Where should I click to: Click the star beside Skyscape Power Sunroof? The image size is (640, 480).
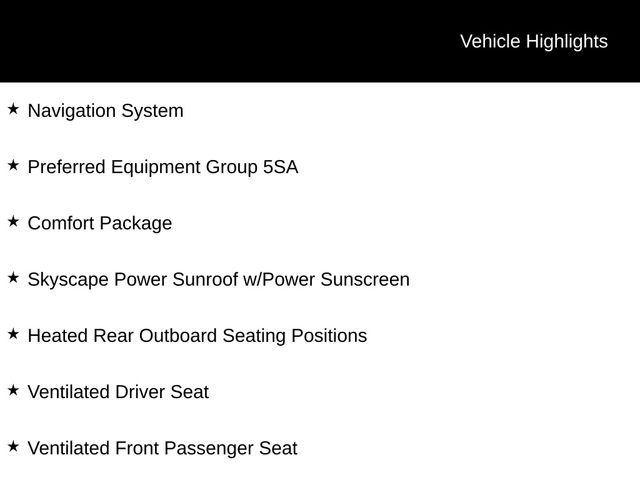pyautogui.click(x=13, y=278)
